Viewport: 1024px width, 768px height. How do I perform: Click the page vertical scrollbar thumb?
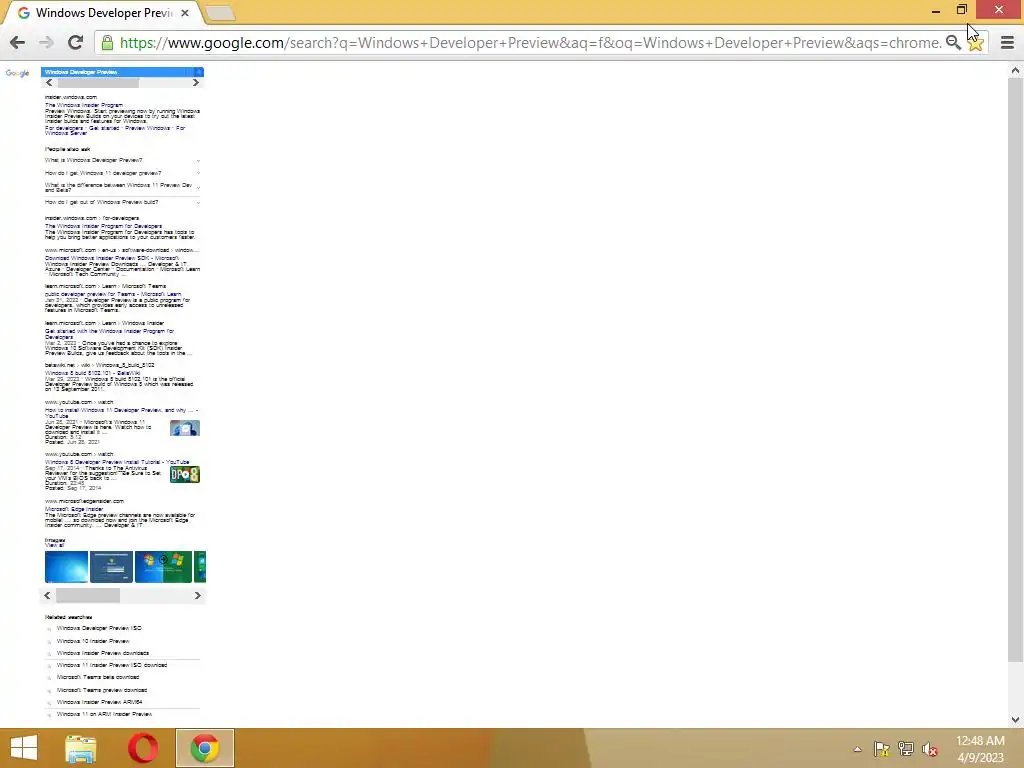pos(1015,369)
